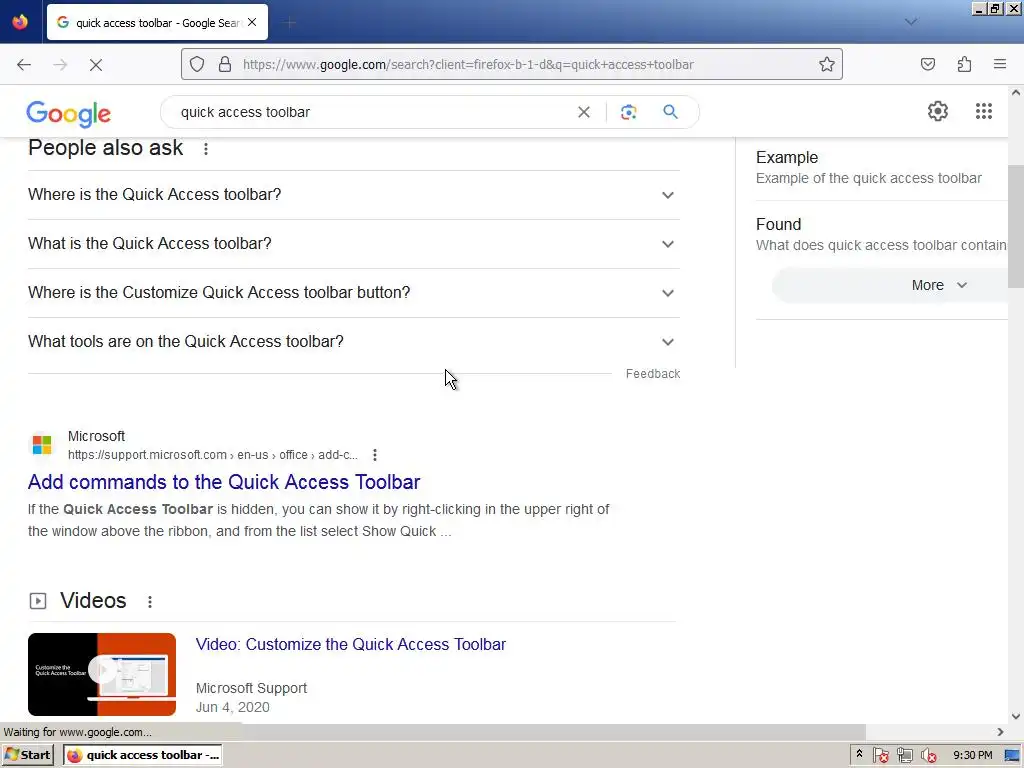Clear the Google search box text
1024x768 pixels.
pyautogui.click(x=584, y=112)
